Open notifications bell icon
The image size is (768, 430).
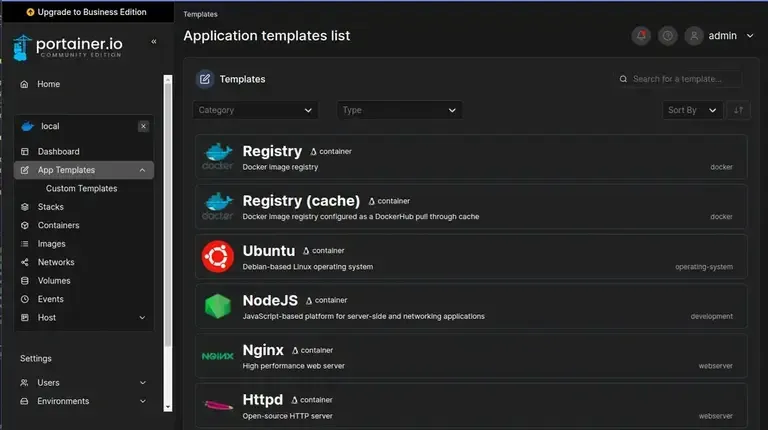pyautogui.click(x=641, y=36)
